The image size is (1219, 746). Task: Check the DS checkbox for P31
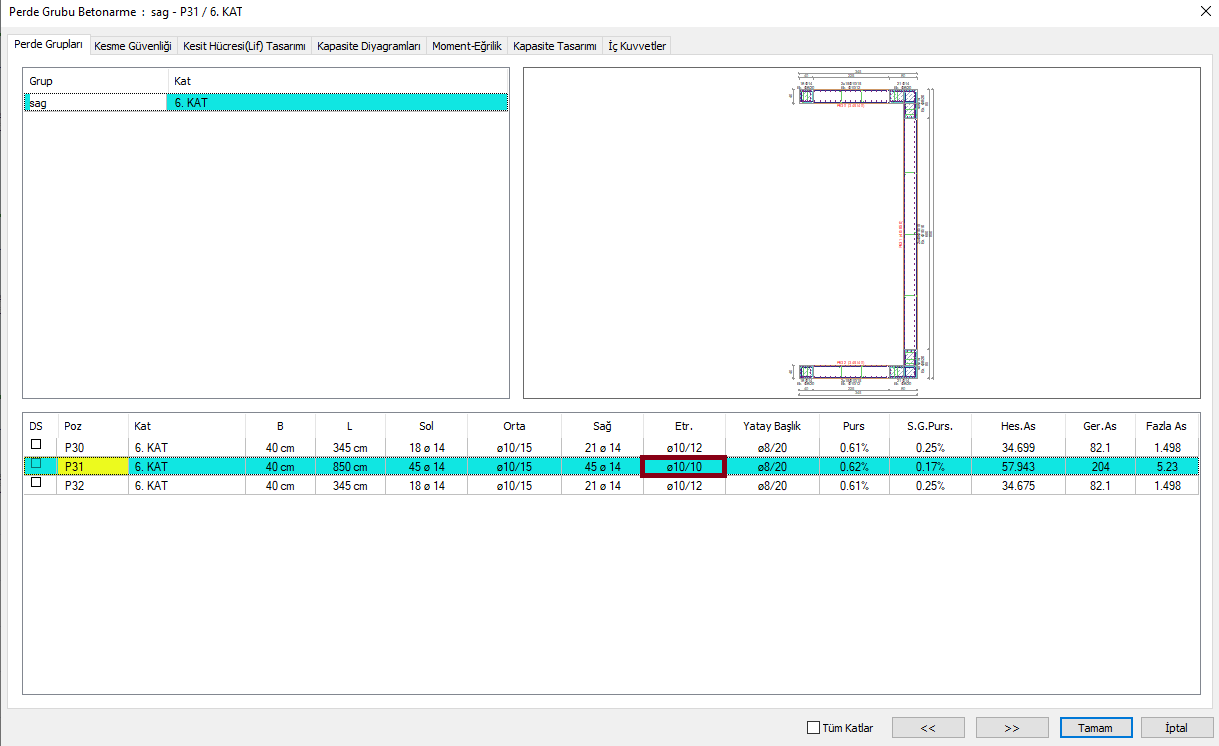(37, 465)
